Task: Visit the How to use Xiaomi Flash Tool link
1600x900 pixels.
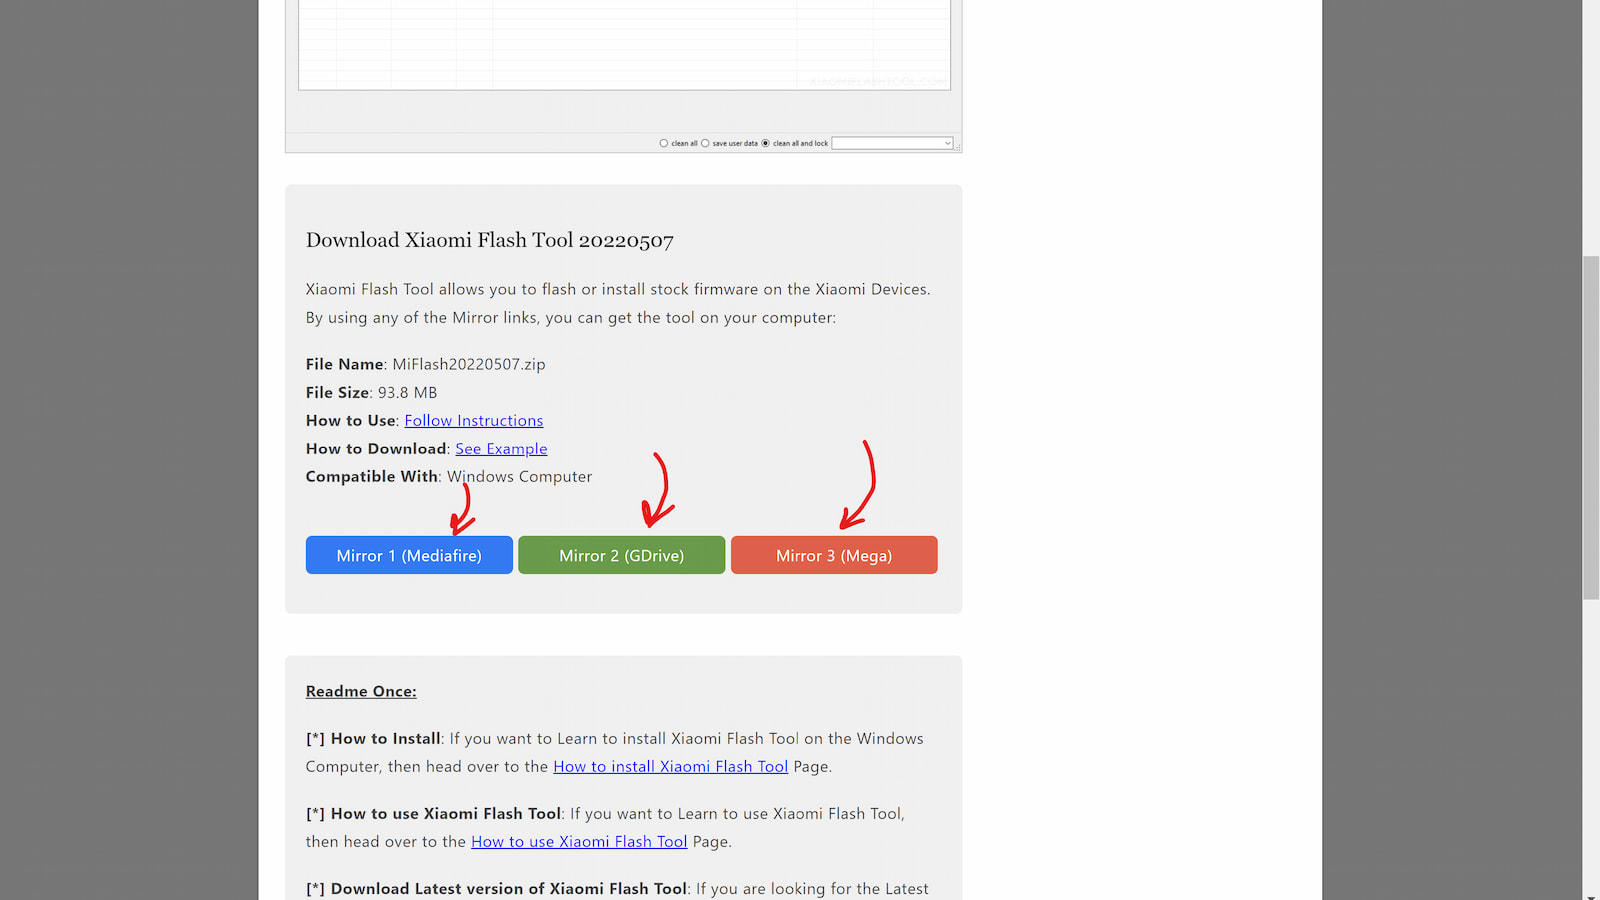Action: coord(579,842)
